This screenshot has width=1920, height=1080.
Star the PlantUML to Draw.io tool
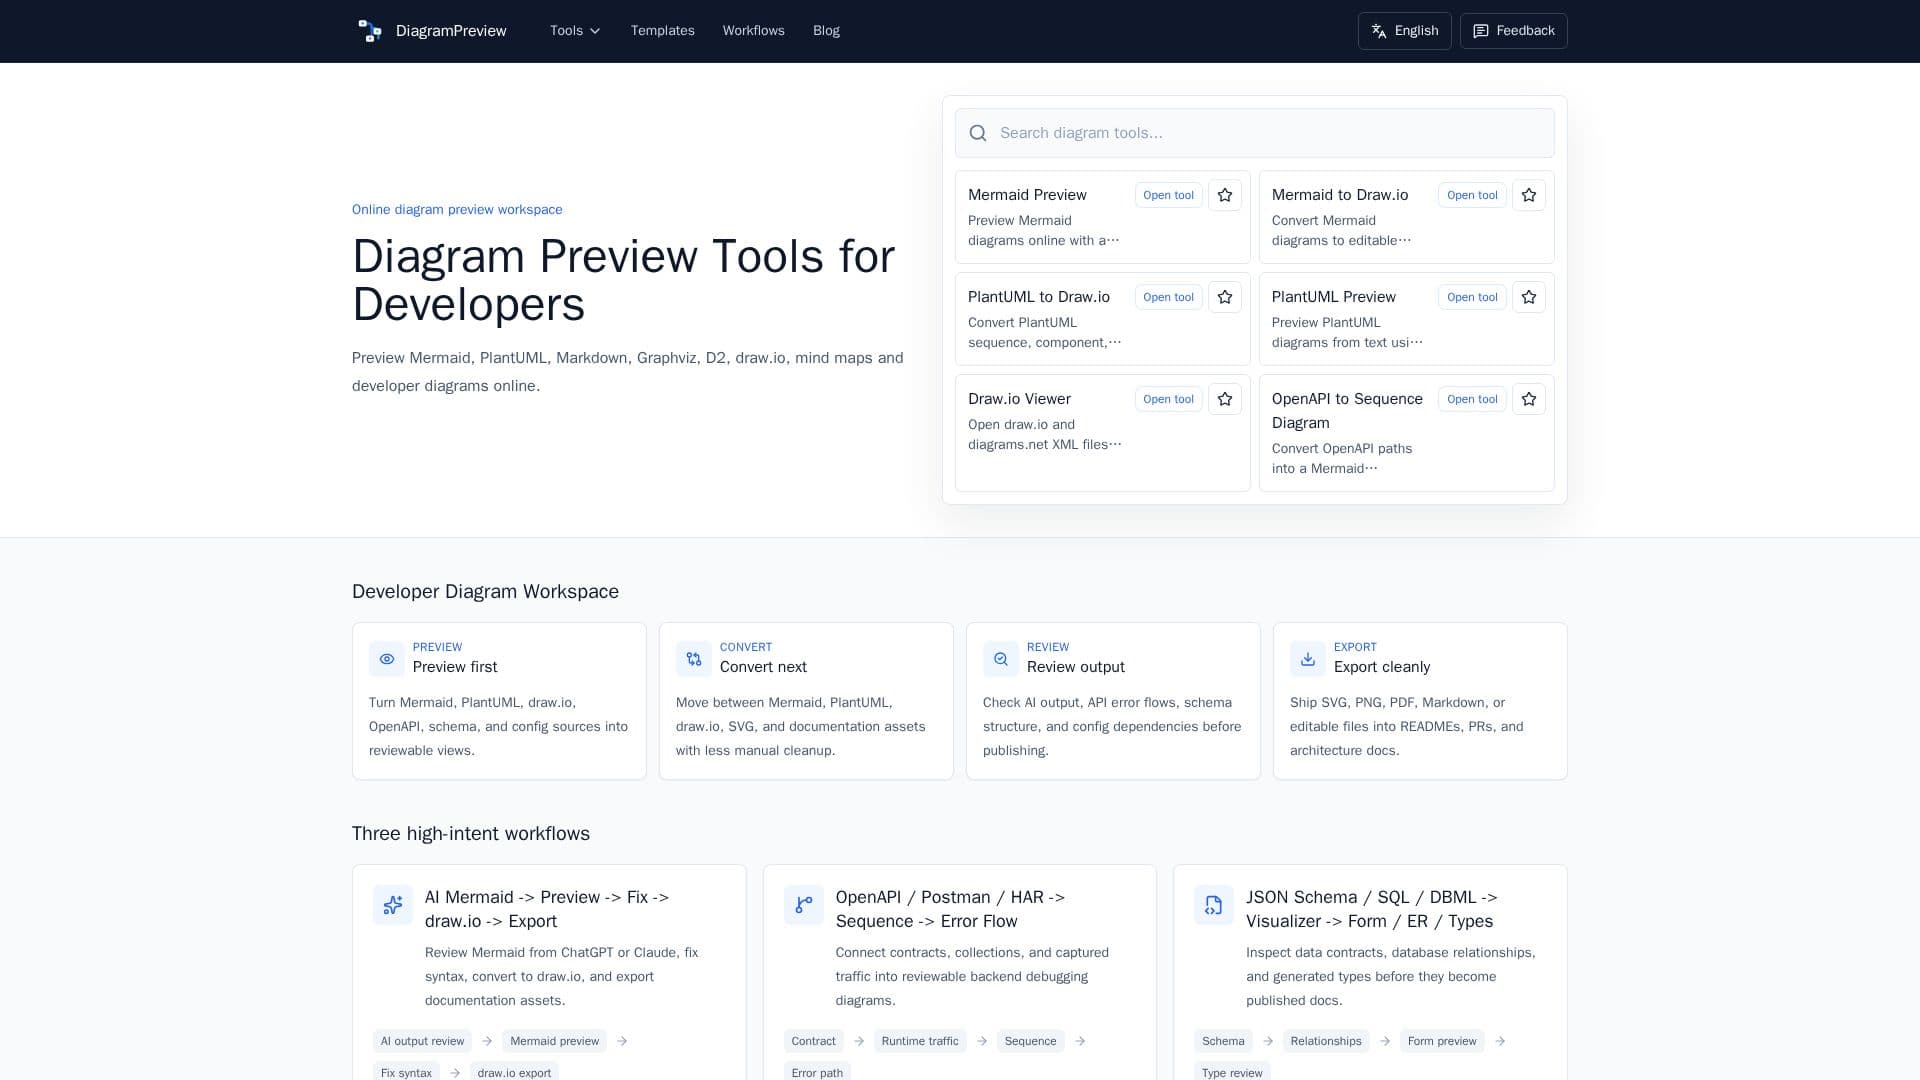pyautogui.click(x=1225, y=297)
